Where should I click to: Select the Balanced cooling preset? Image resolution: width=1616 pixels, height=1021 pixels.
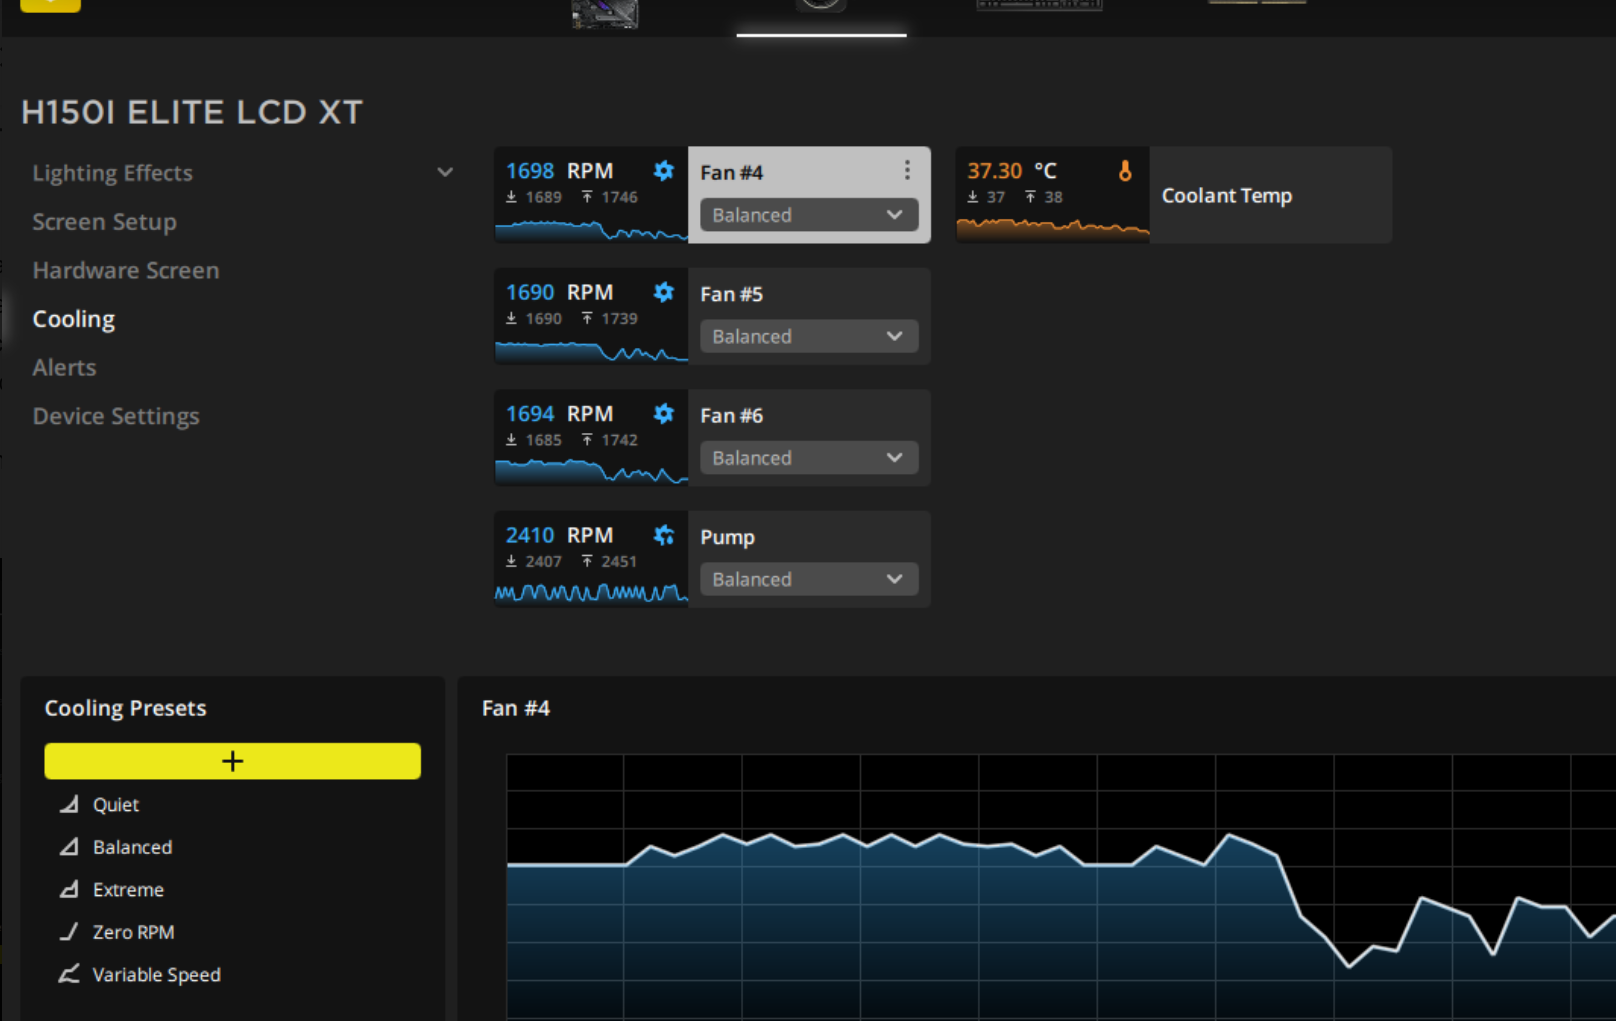[132, 847]
